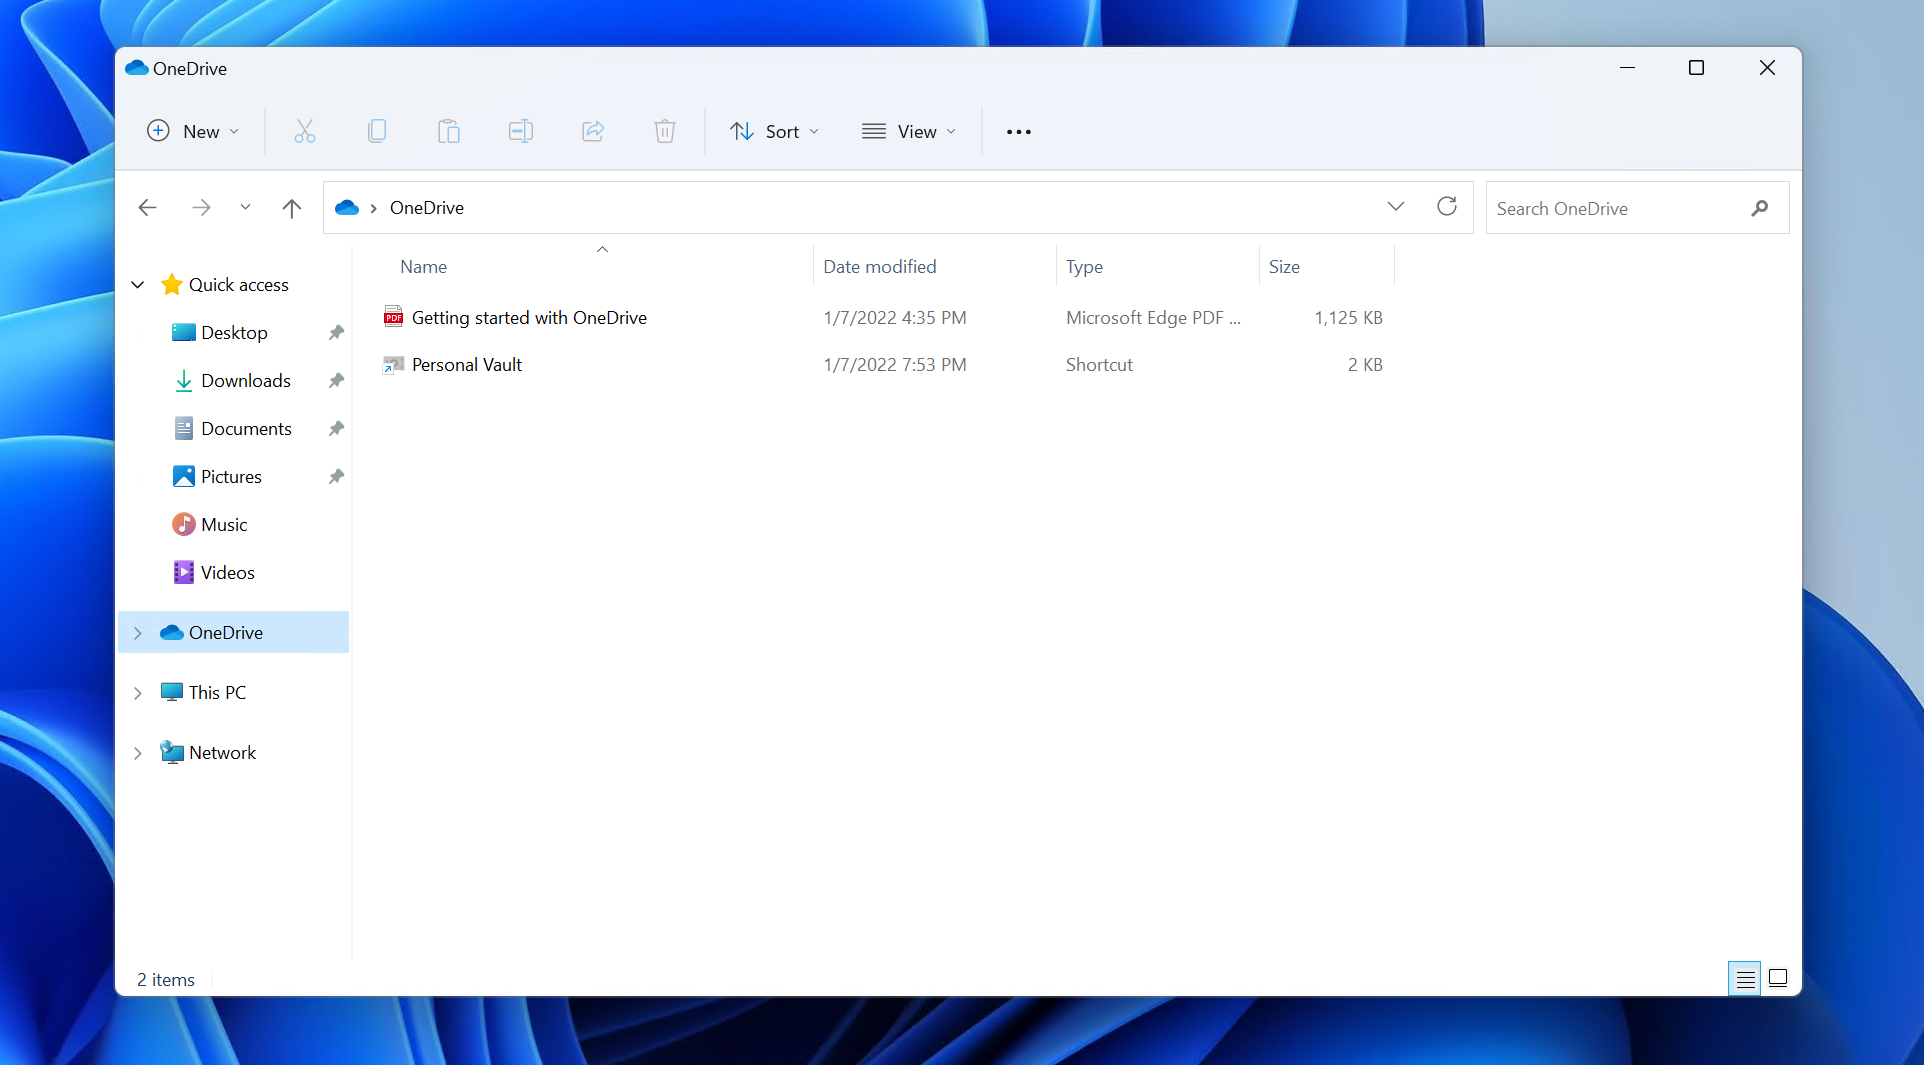This screenshot has width=1924, height=1065.
Task: Switch to large icons view
Action: coord(1778,978)
